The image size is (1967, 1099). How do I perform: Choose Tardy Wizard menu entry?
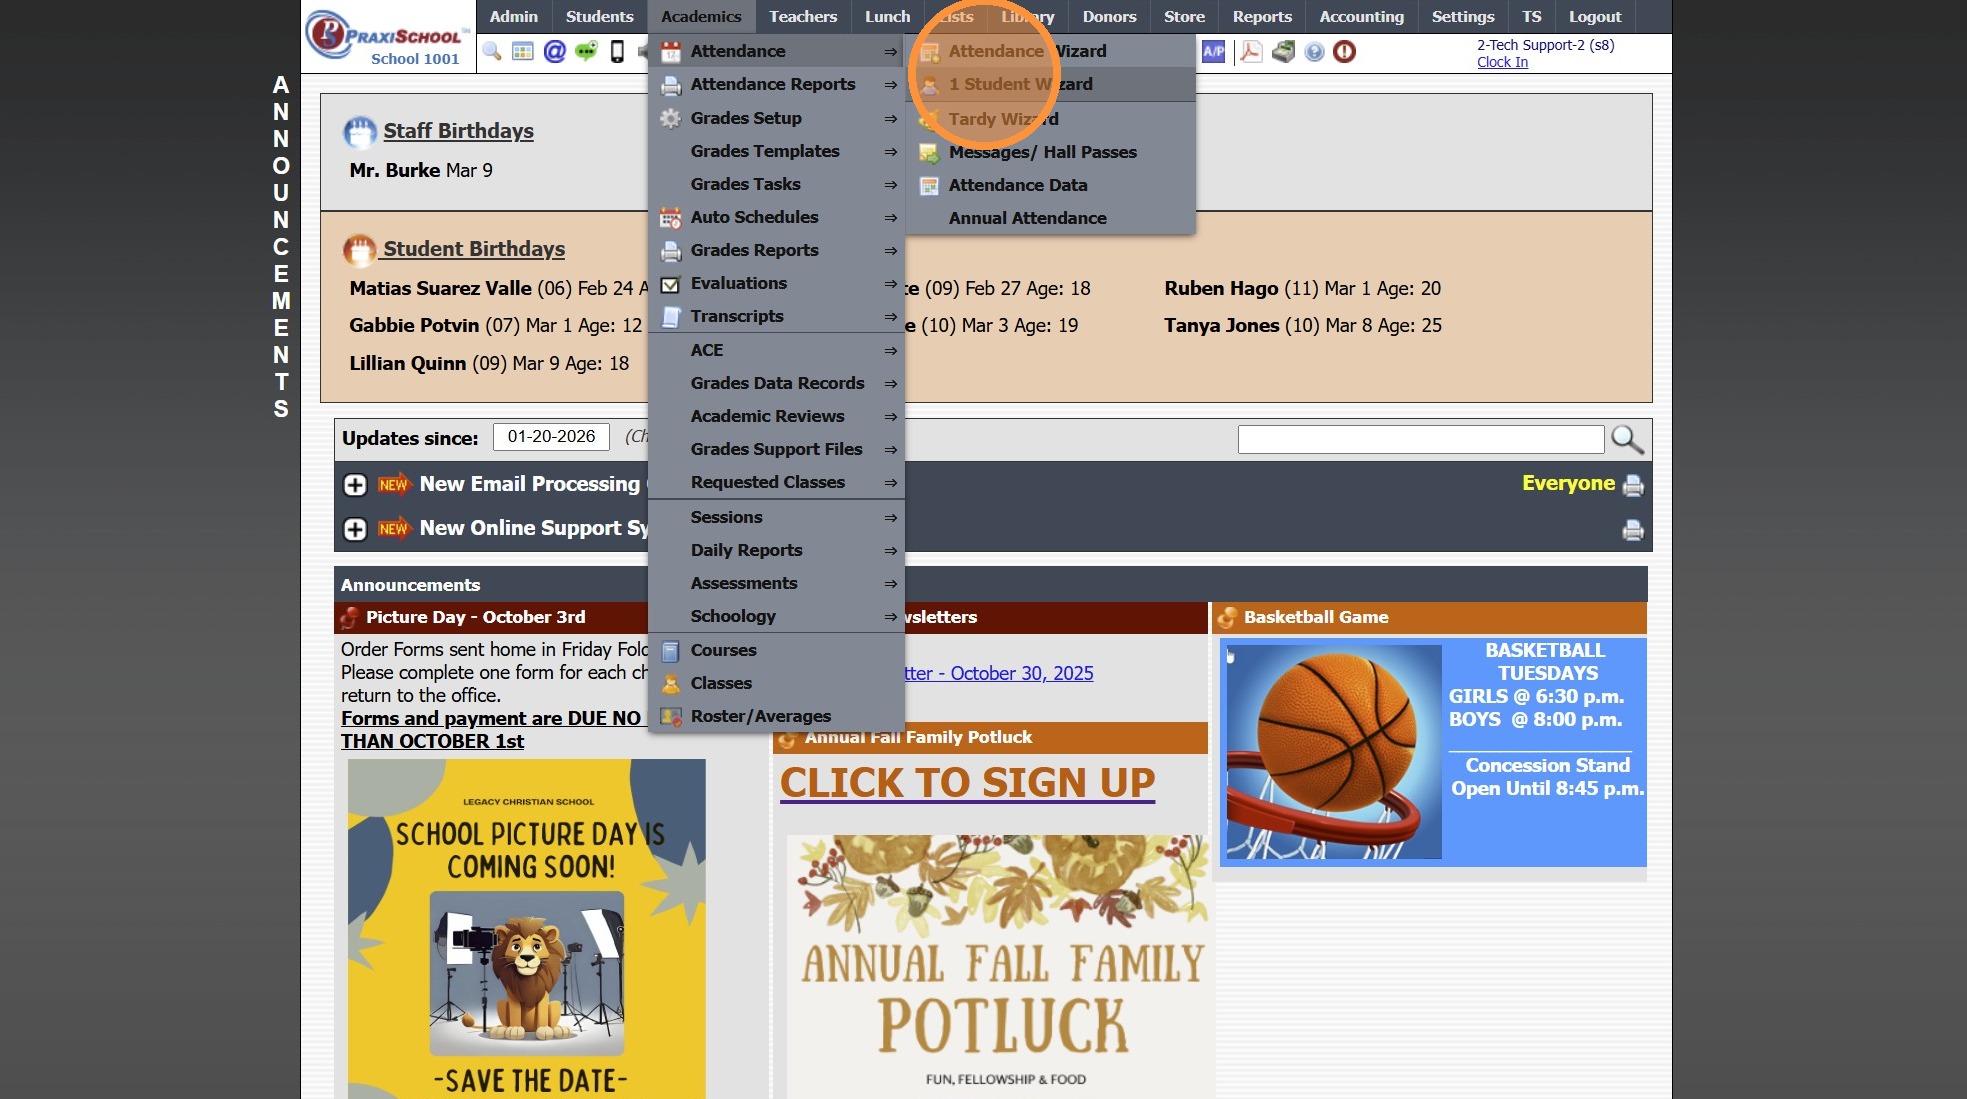(1002, 119)
